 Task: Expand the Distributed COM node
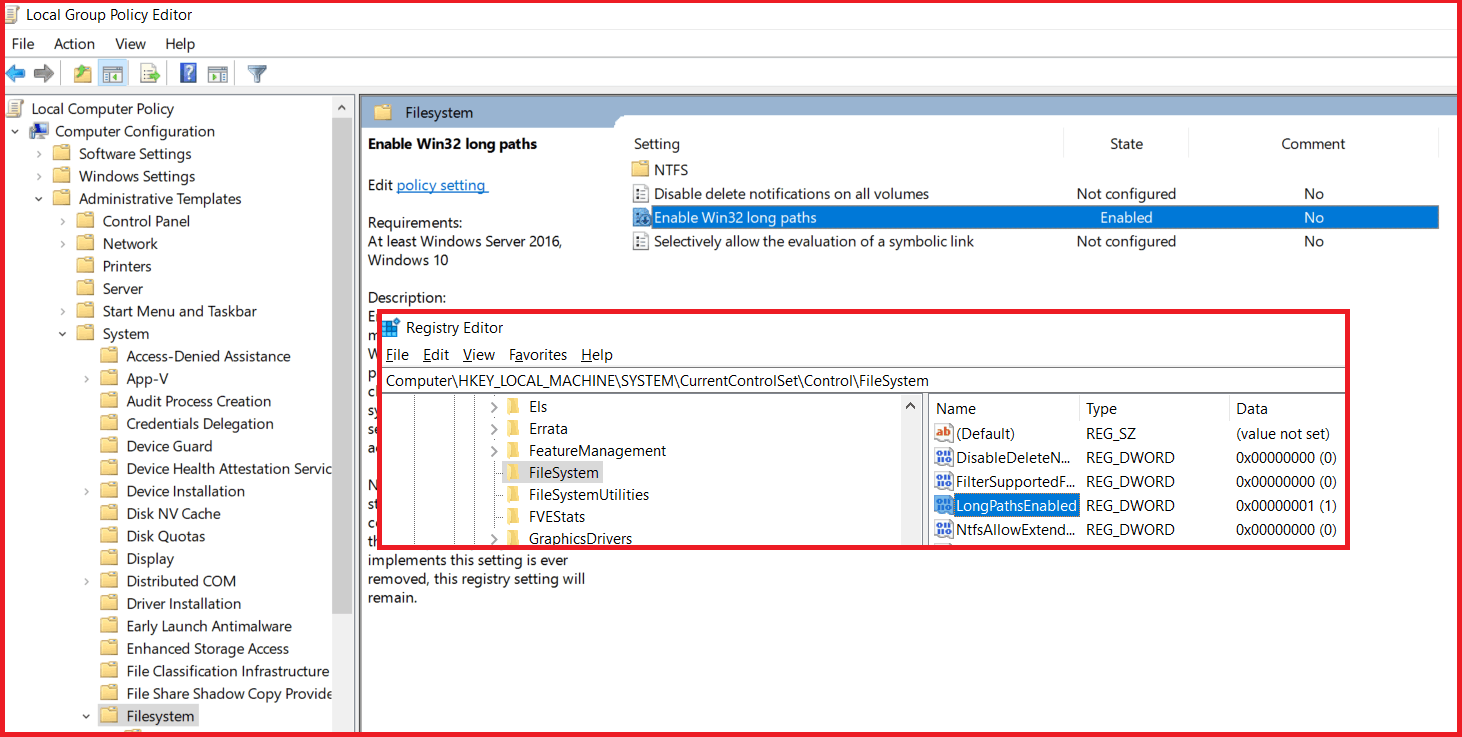tap(87, 581)
